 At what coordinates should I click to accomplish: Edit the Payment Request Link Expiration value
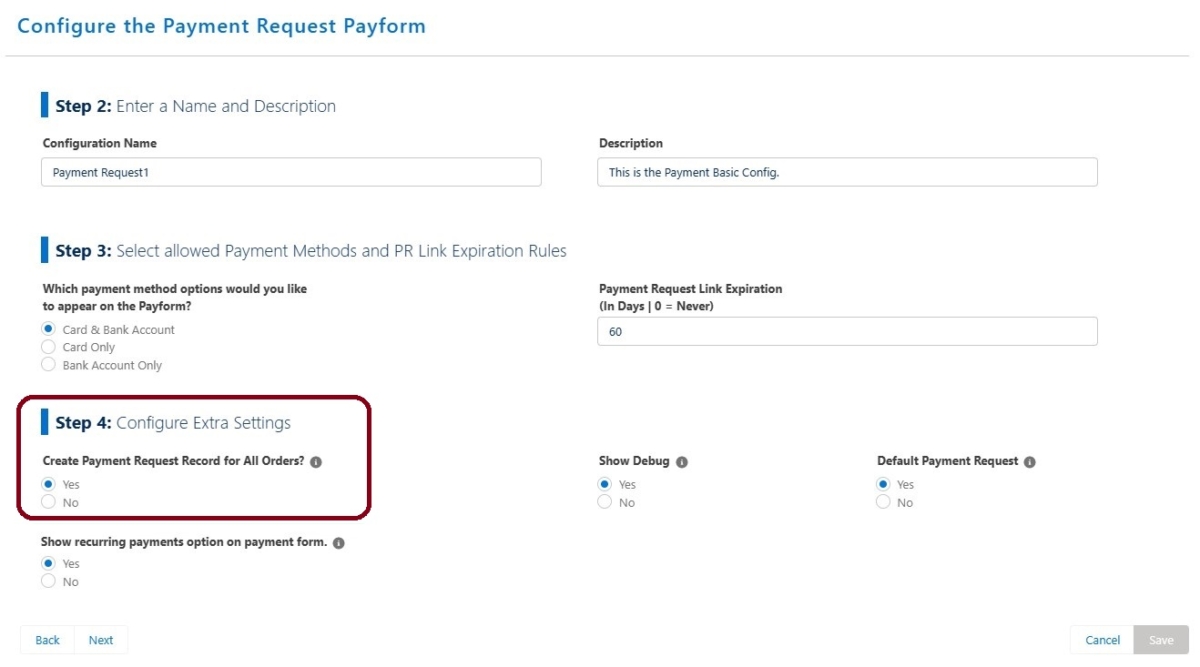[848, 331]
